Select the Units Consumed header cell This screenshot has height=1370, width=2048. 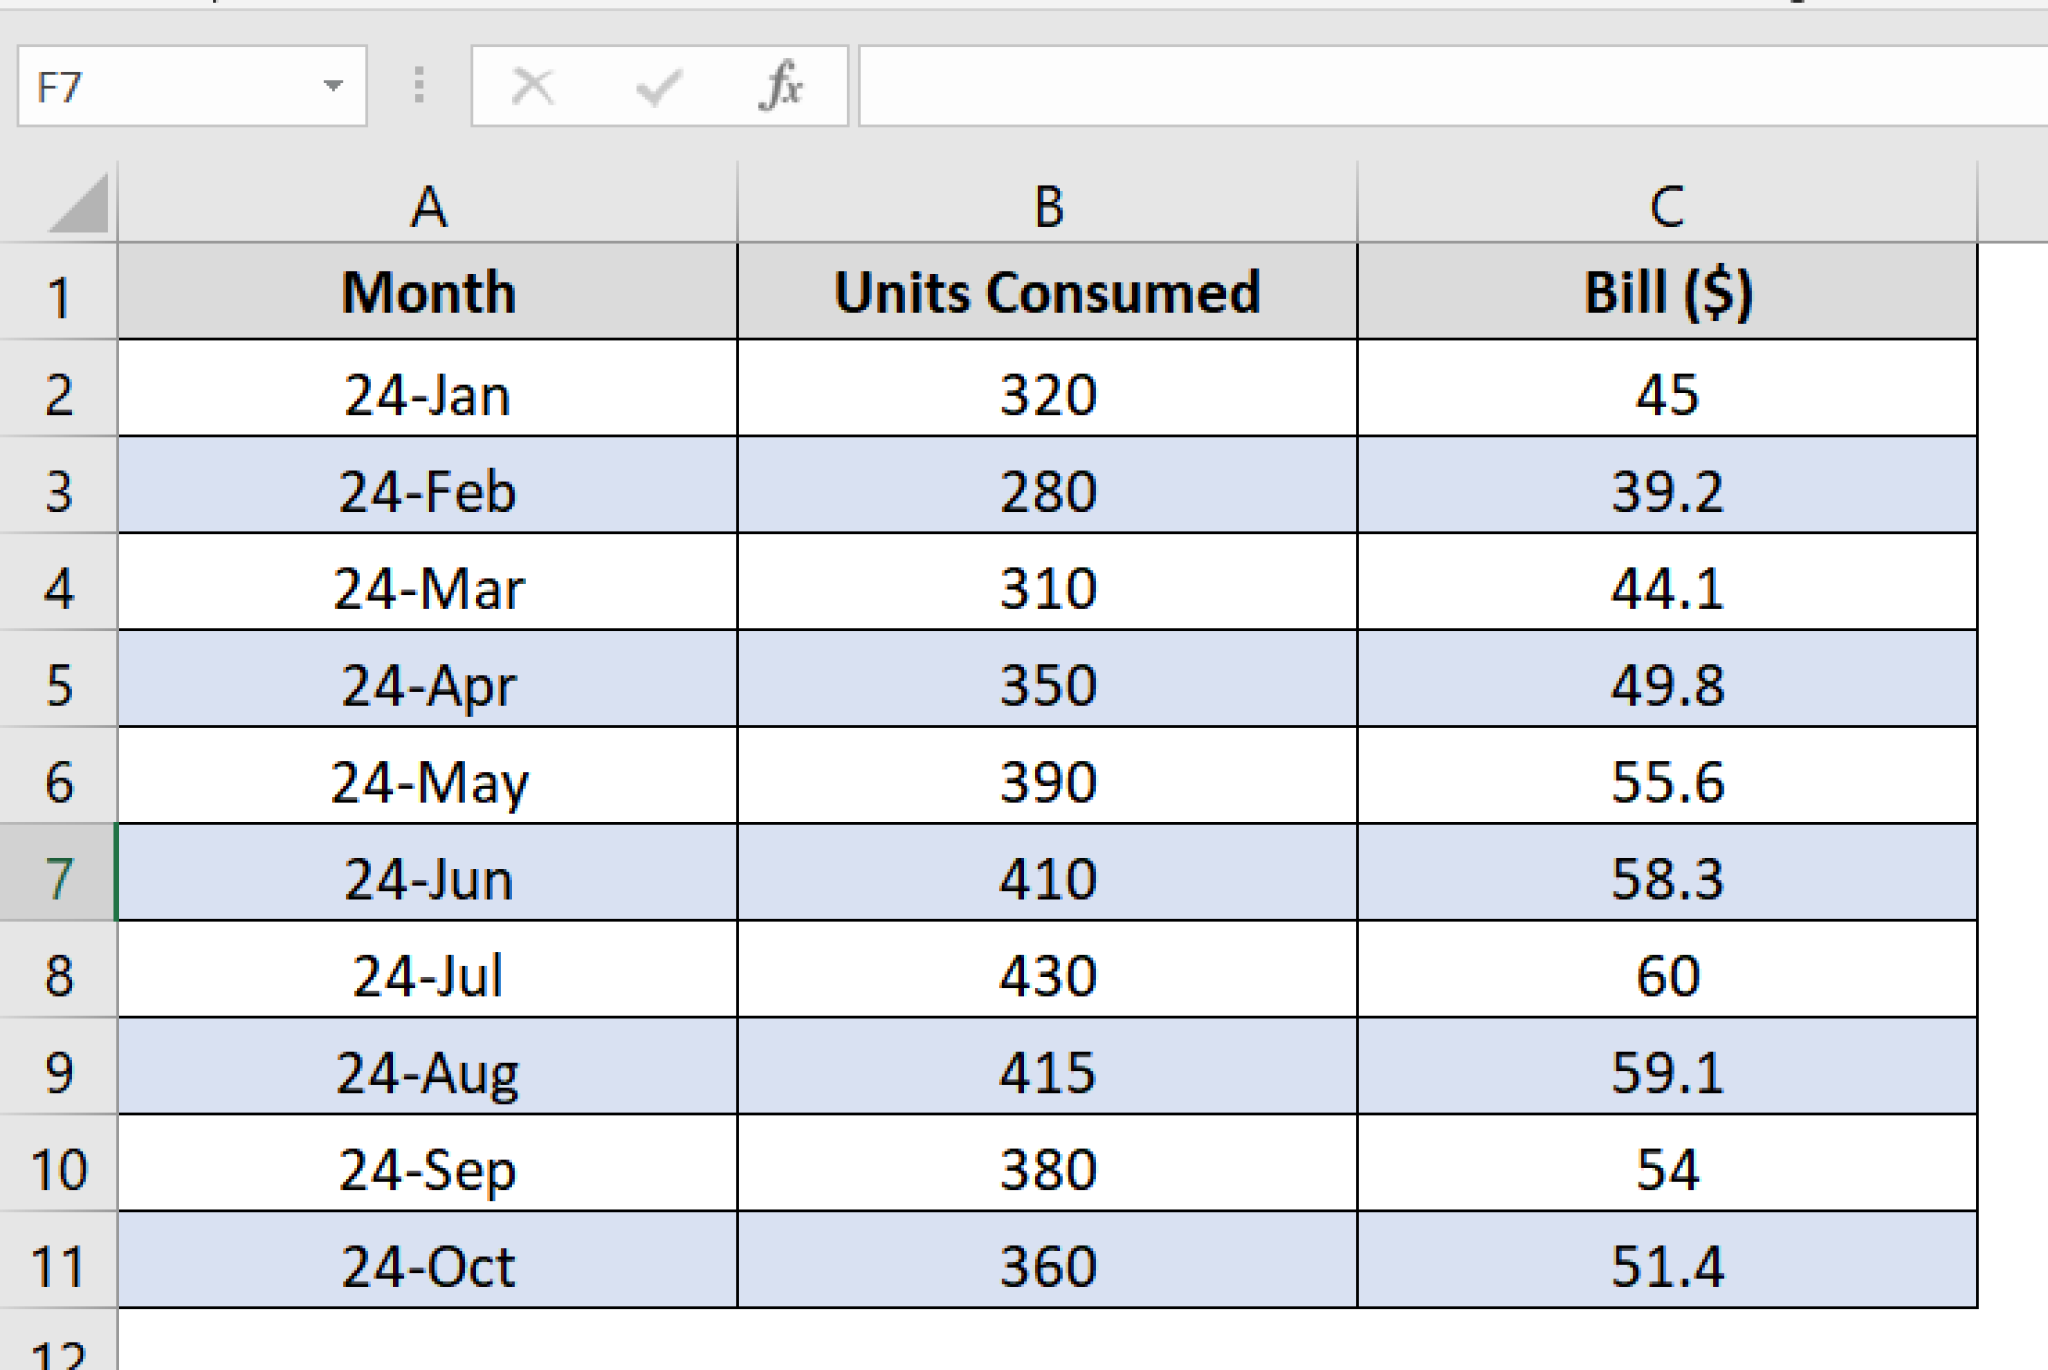(1046, 293)
